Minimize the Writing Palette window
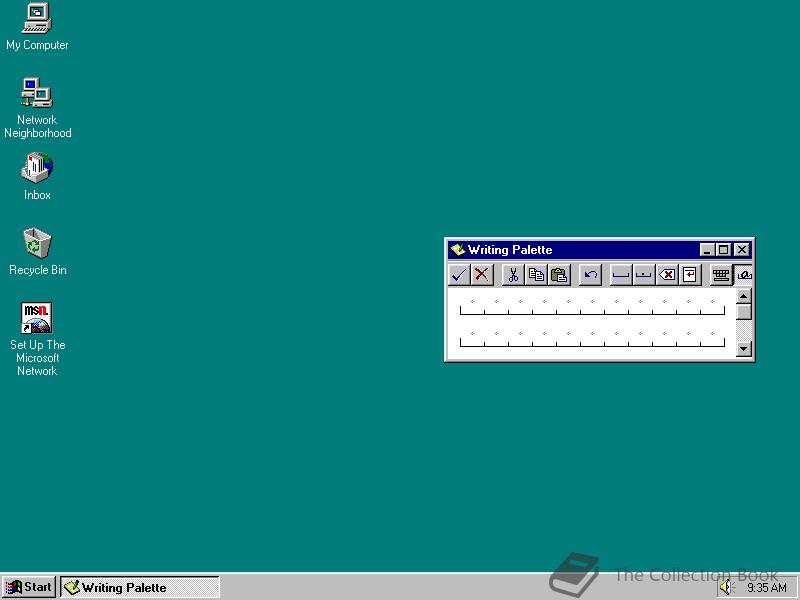The width and height of the screenshot is (800, 600). click(x=707, y=250)
